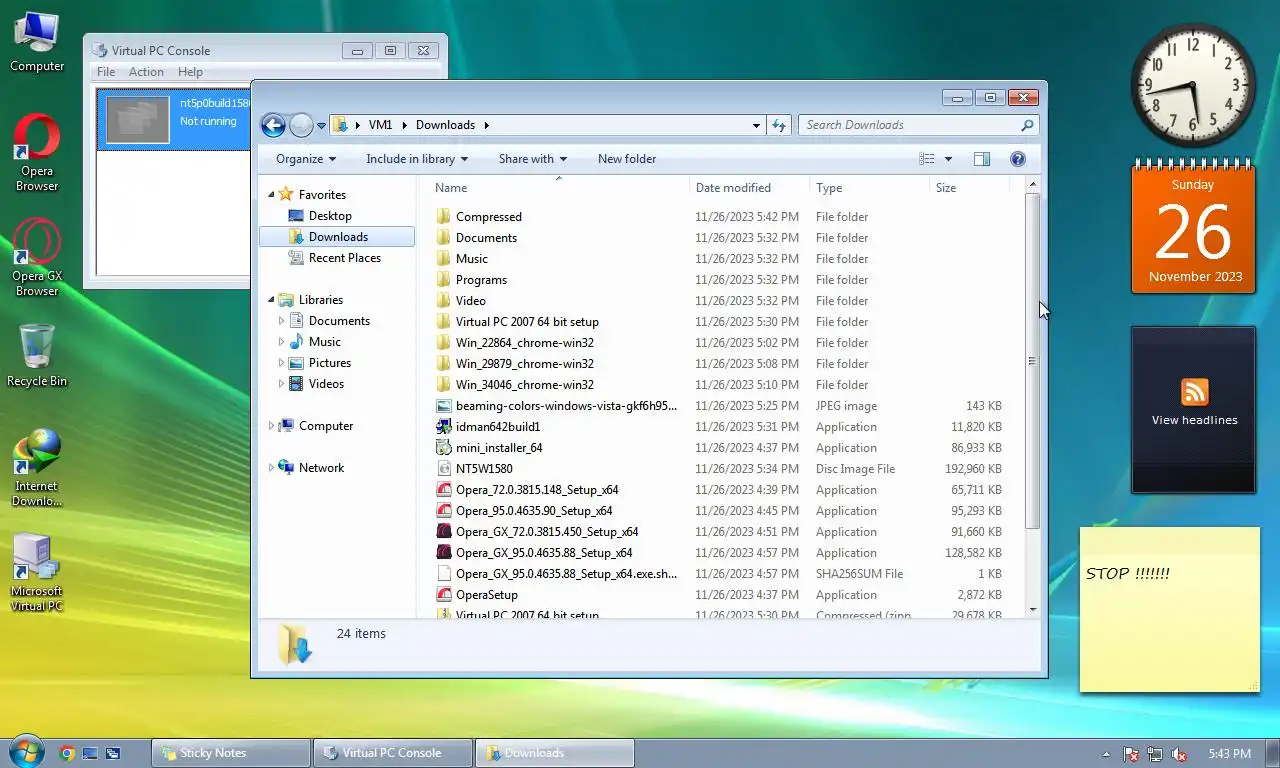Switch to Virtual PC Console taskbar button

(393, 753)
